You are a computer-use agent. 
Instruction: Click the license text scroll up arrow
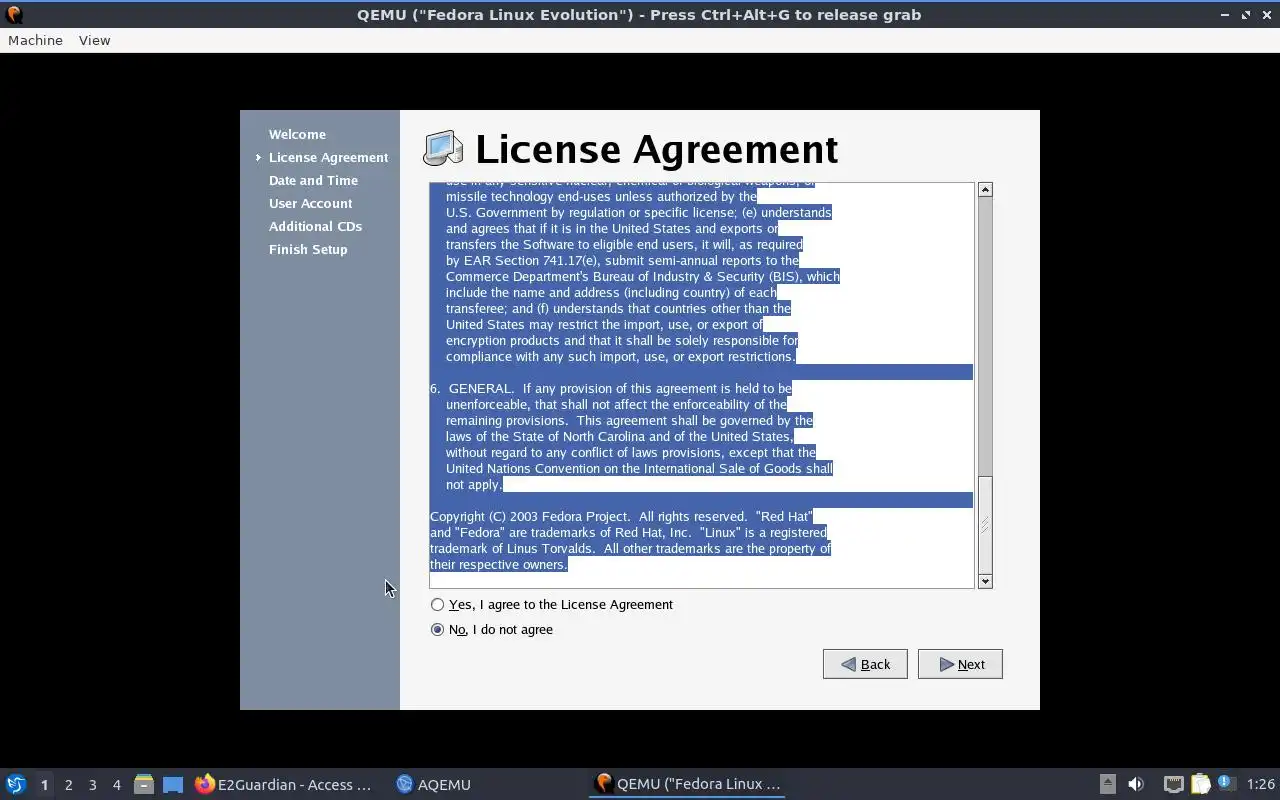pyautogui.click(x=985, y=190)
